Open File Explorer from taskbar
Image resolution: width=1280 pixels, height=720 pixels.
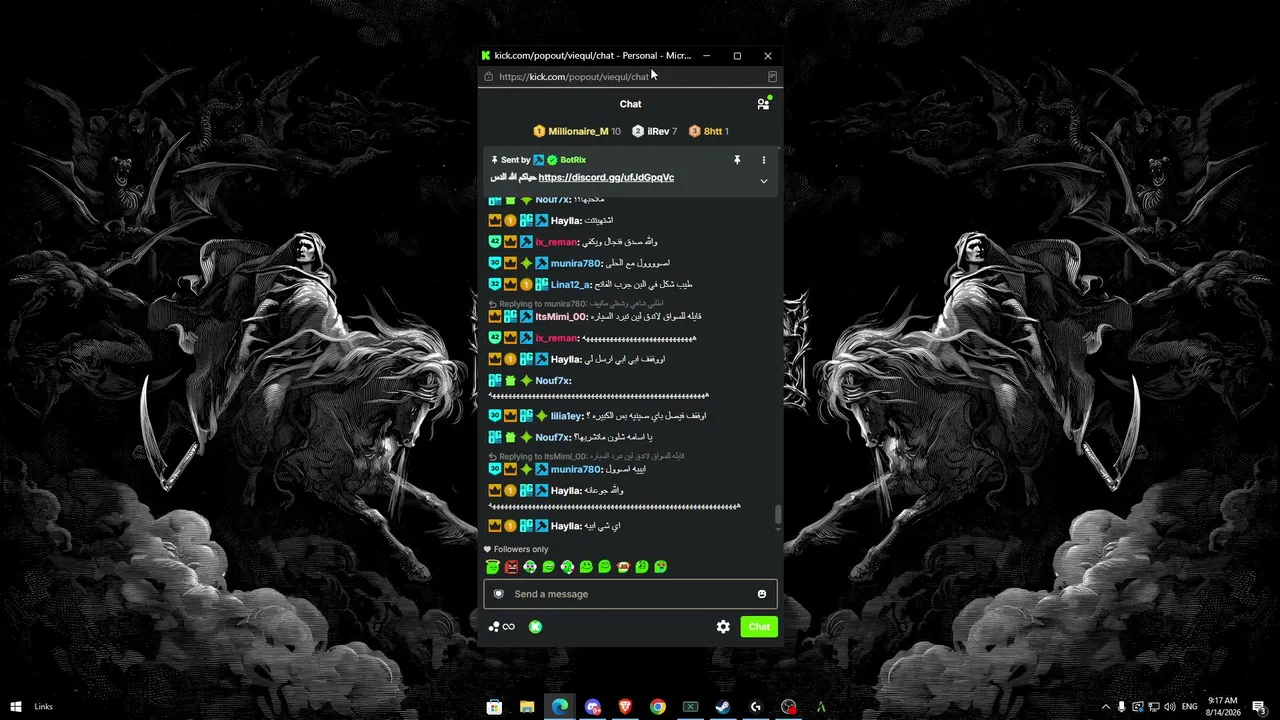click(x=527, y=707)
